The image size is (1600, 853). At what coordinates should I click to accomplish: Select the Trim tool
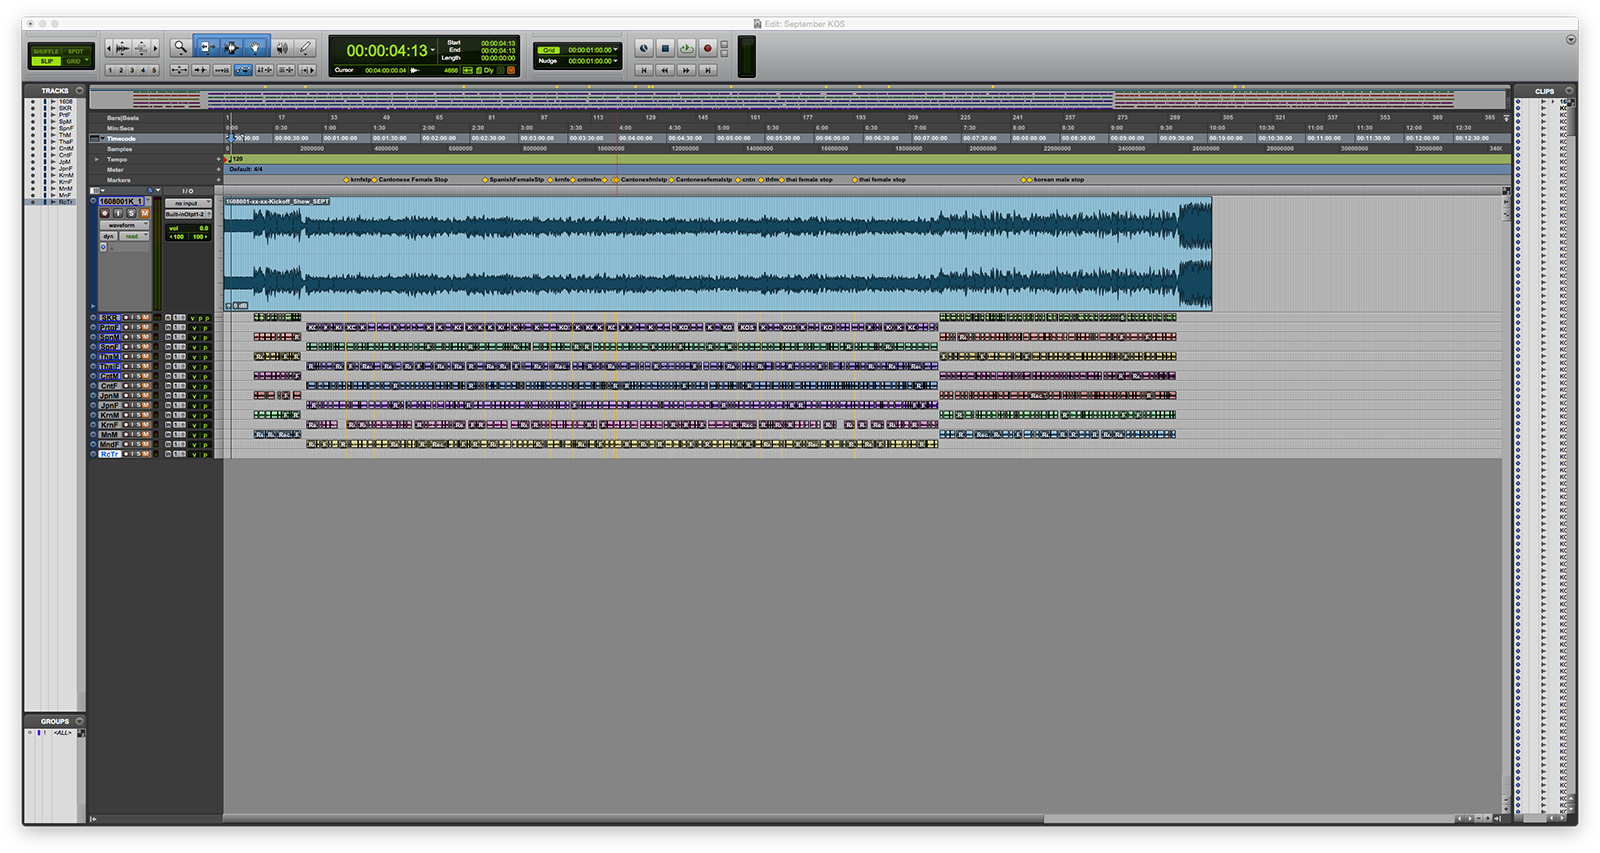pyautogui.click(x=207, y=47)
